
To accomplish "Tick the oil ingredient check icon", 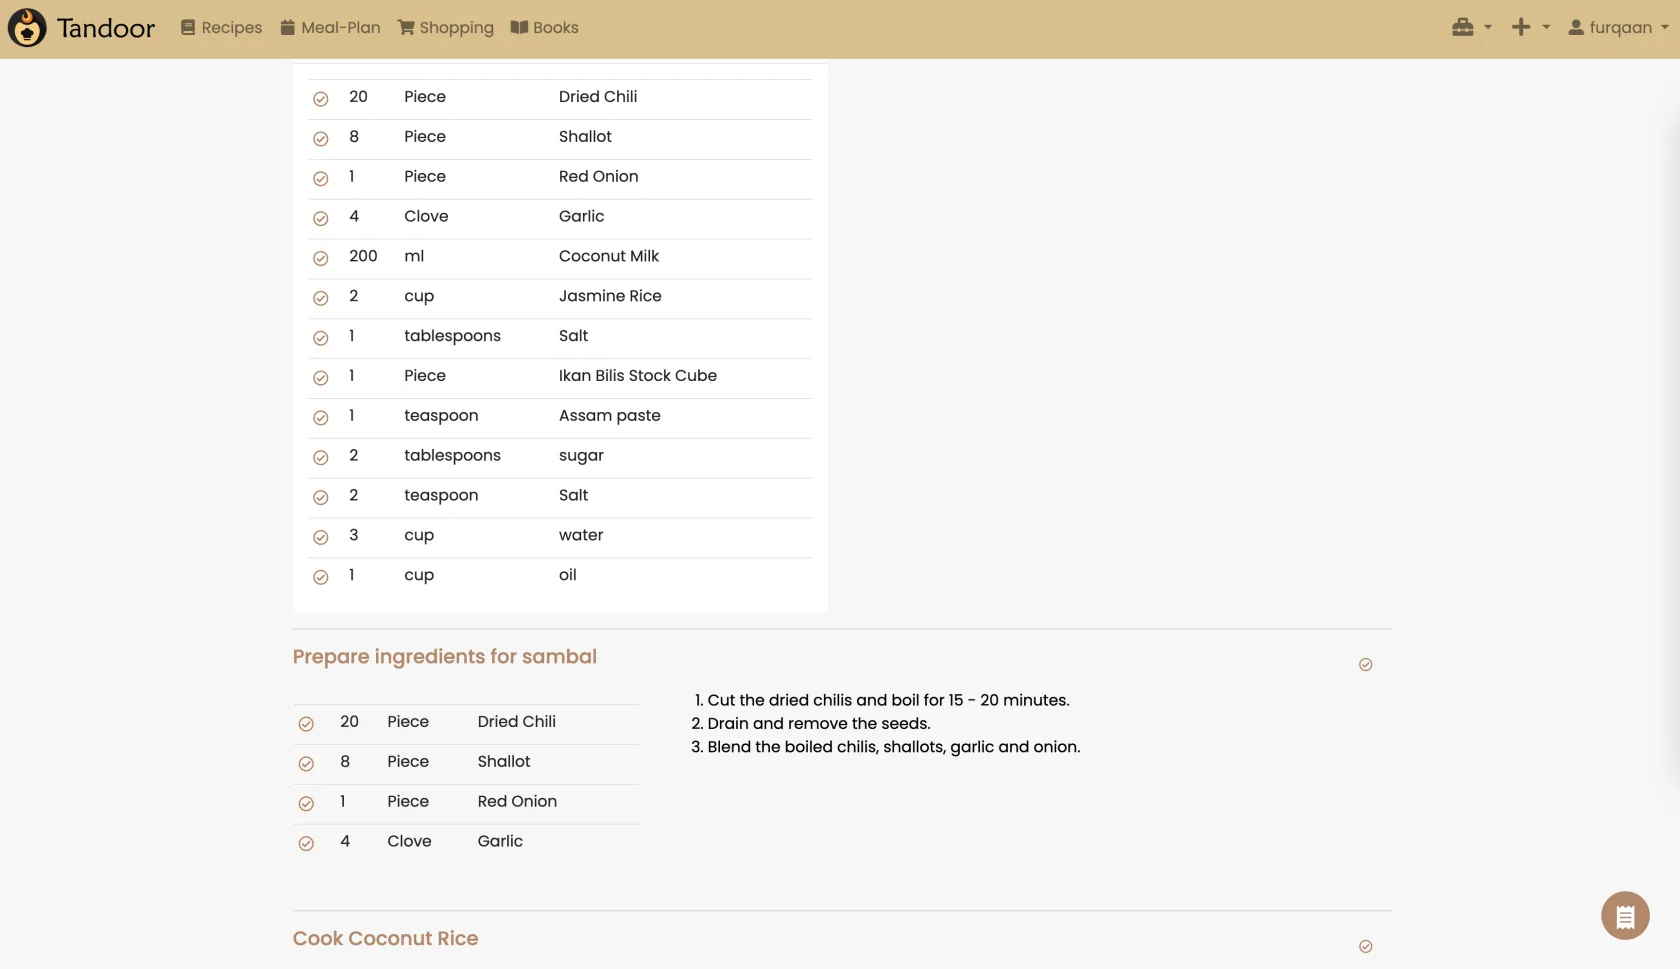I will pyautogui.click(x=321, y=578).
